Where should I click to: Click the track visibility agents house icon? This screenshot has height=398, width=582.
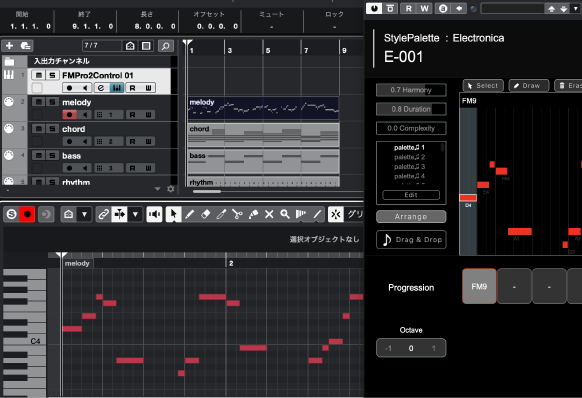click(130, 46)
